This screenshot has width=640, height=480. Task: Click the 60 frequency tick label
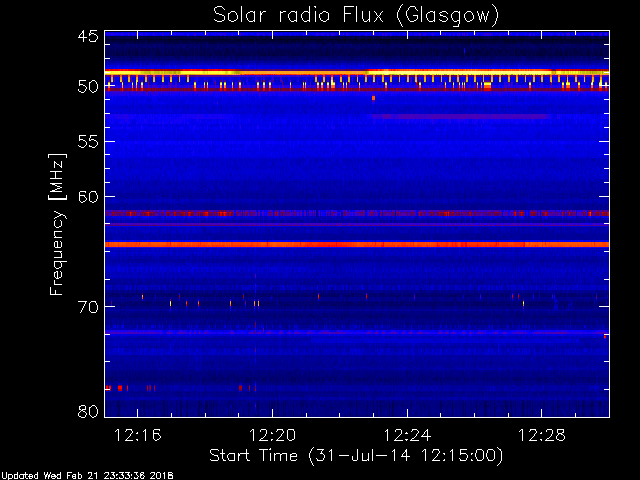88,197
